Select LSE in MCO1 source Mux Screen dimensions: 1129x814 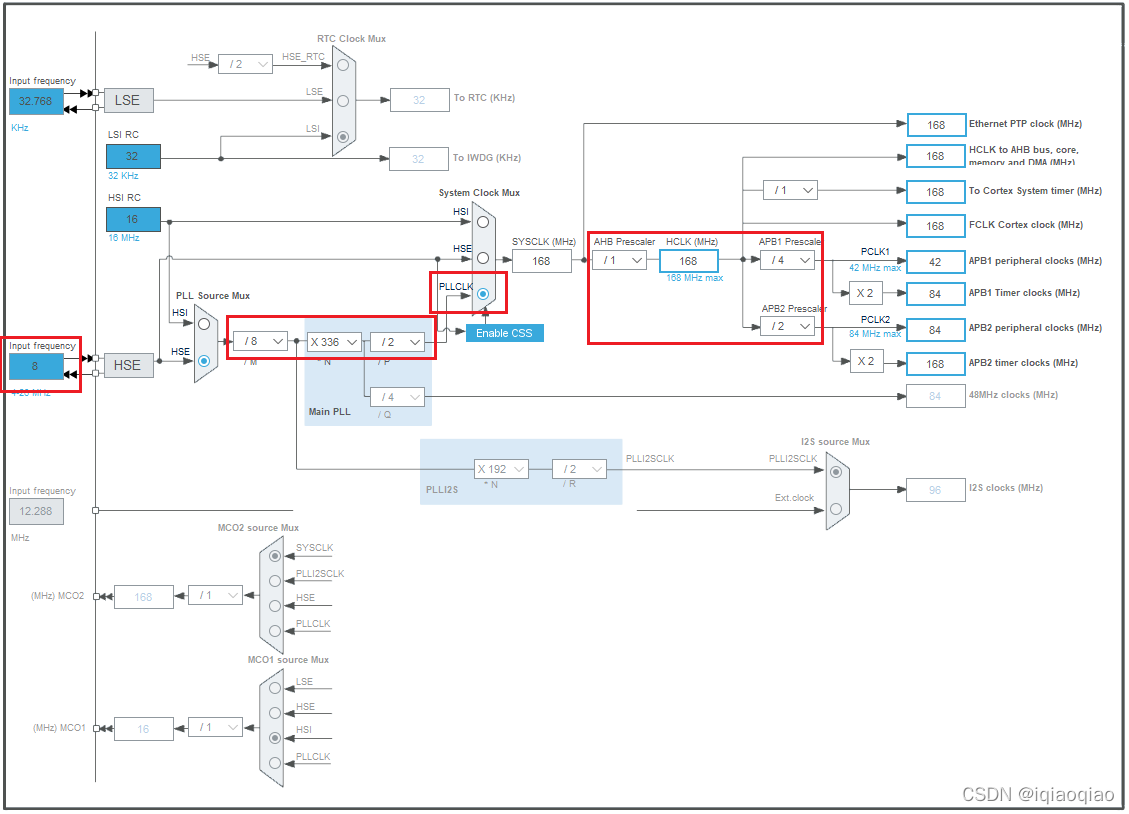(x=275, y=688)
